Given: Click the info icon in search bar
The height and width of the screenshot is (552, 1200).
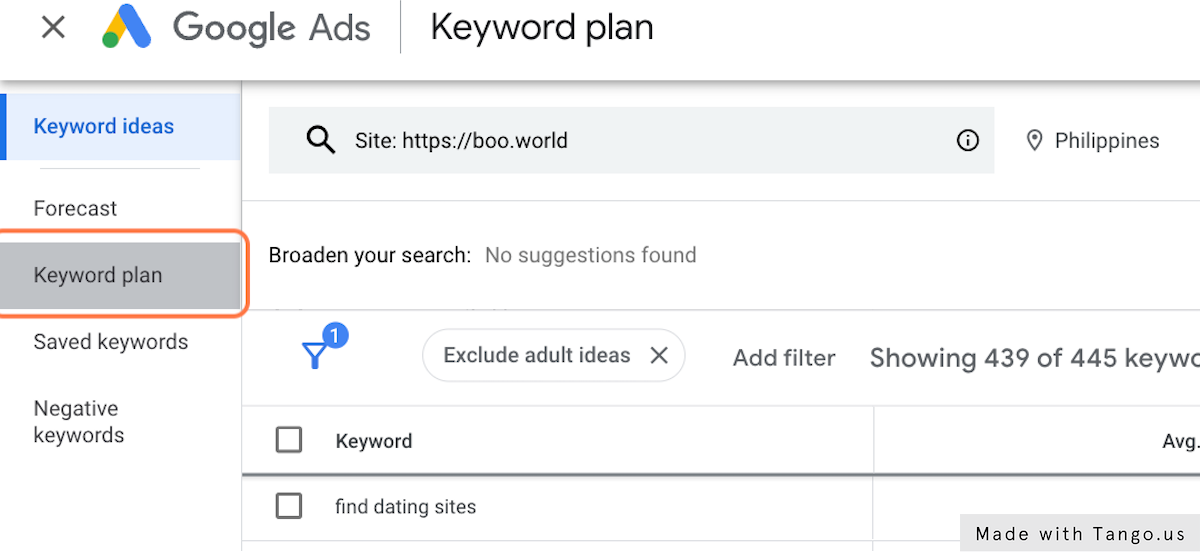Looking at the screenshot, I should click(x=967, y=141).
